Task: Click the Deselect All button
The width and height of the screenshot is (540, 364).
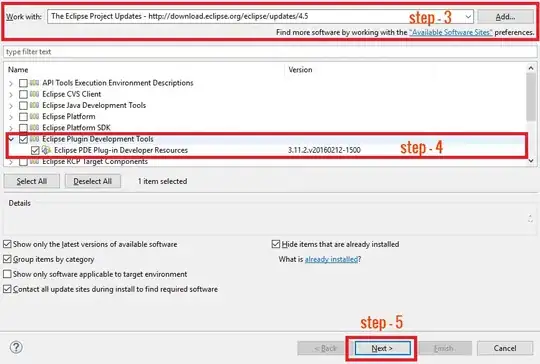Action: pos(93,181)
